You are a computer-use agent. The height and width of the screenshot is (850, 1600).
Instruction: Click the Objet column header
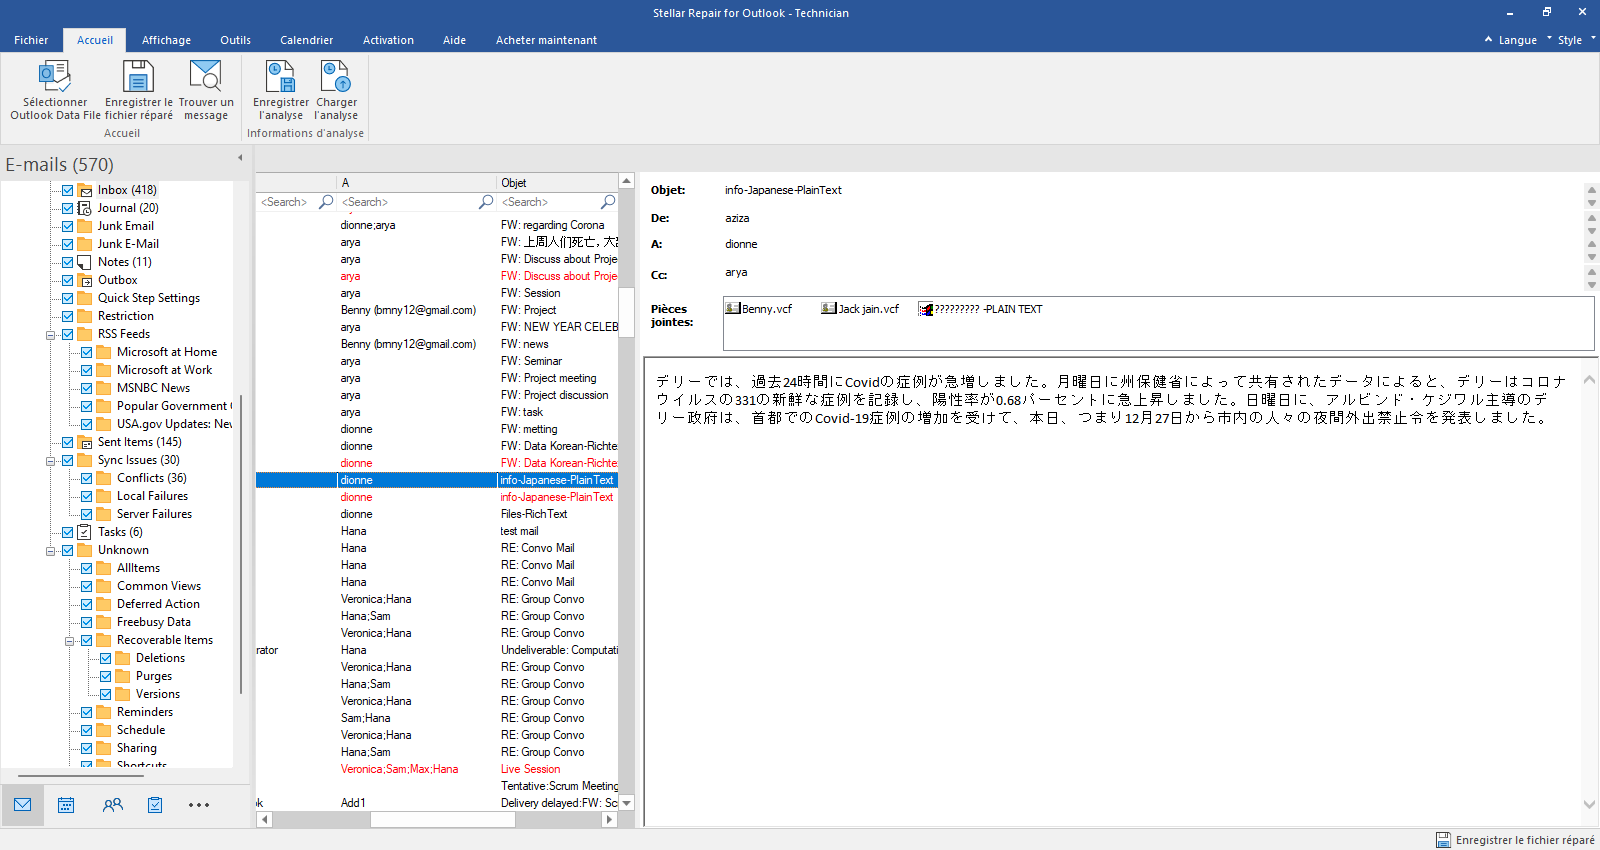[x=557, y=183]
